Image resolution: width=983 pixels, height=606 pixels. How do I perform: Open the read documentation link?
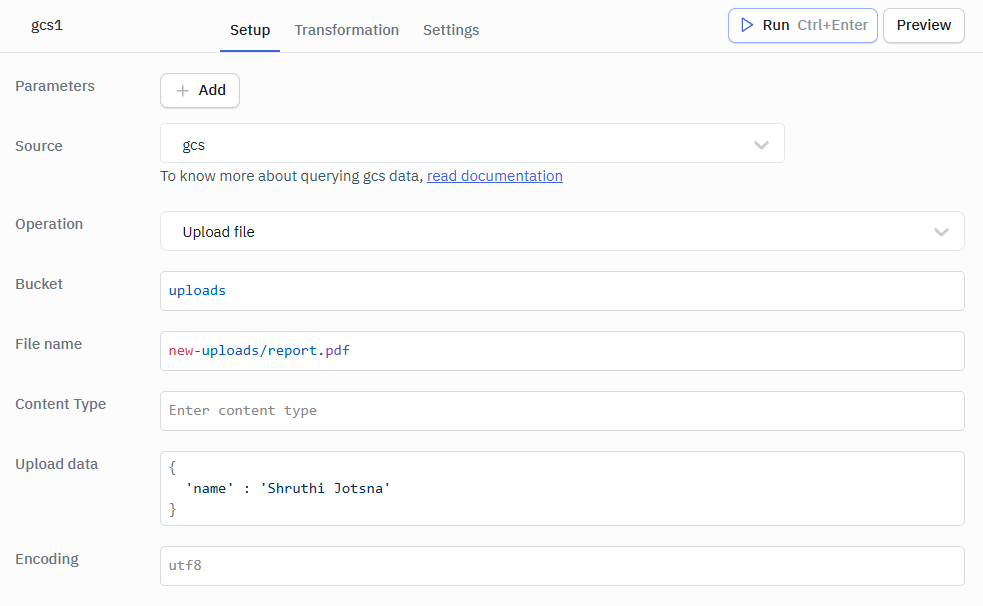tap(494, 176)
